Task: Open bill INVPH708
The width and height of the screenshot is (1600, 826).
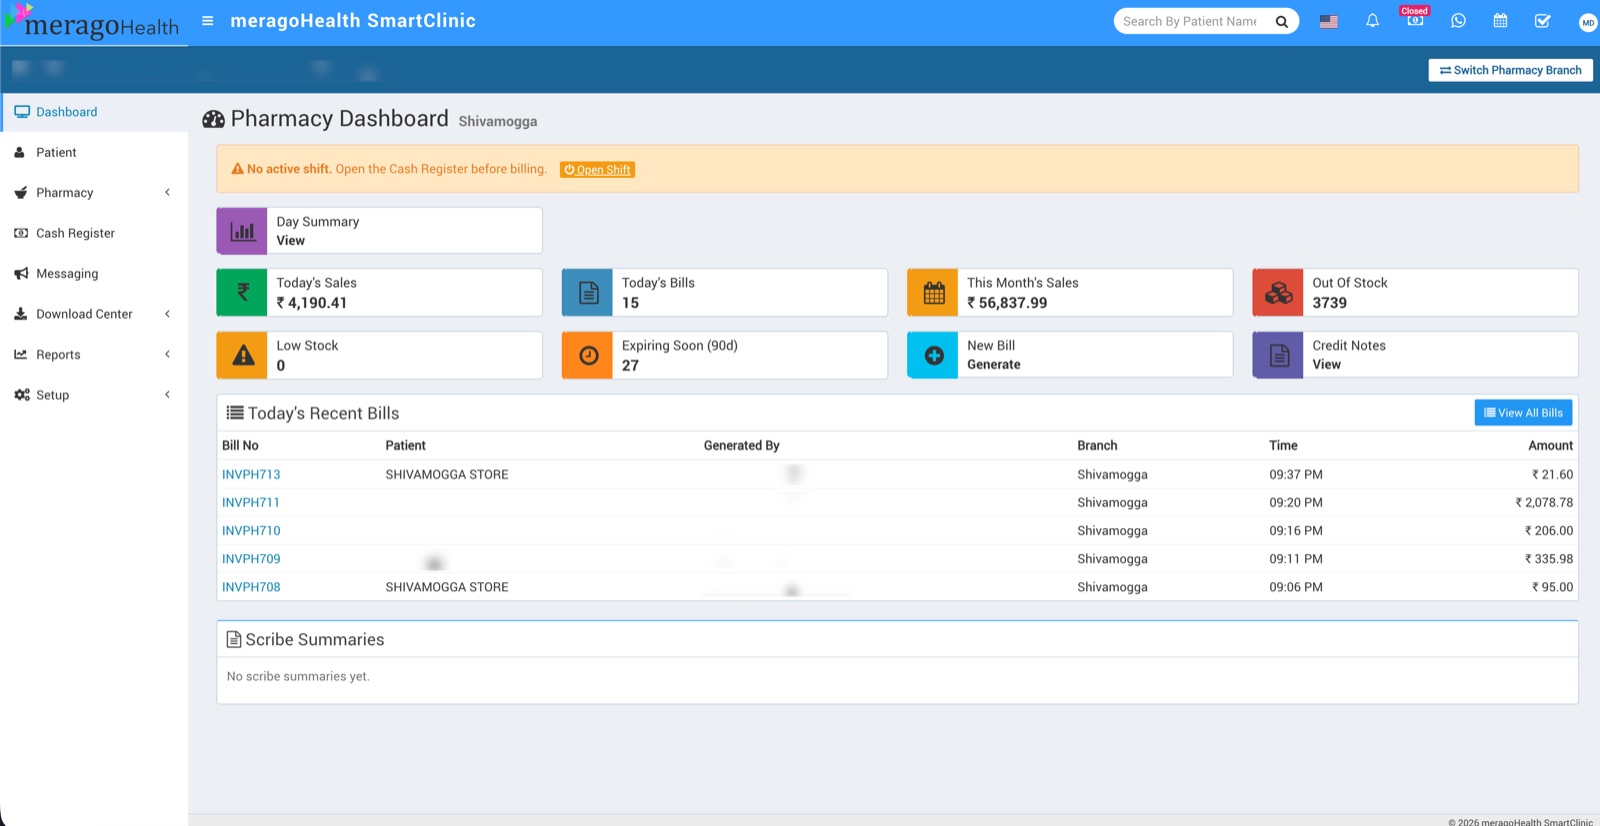Action: pos(251,587)
